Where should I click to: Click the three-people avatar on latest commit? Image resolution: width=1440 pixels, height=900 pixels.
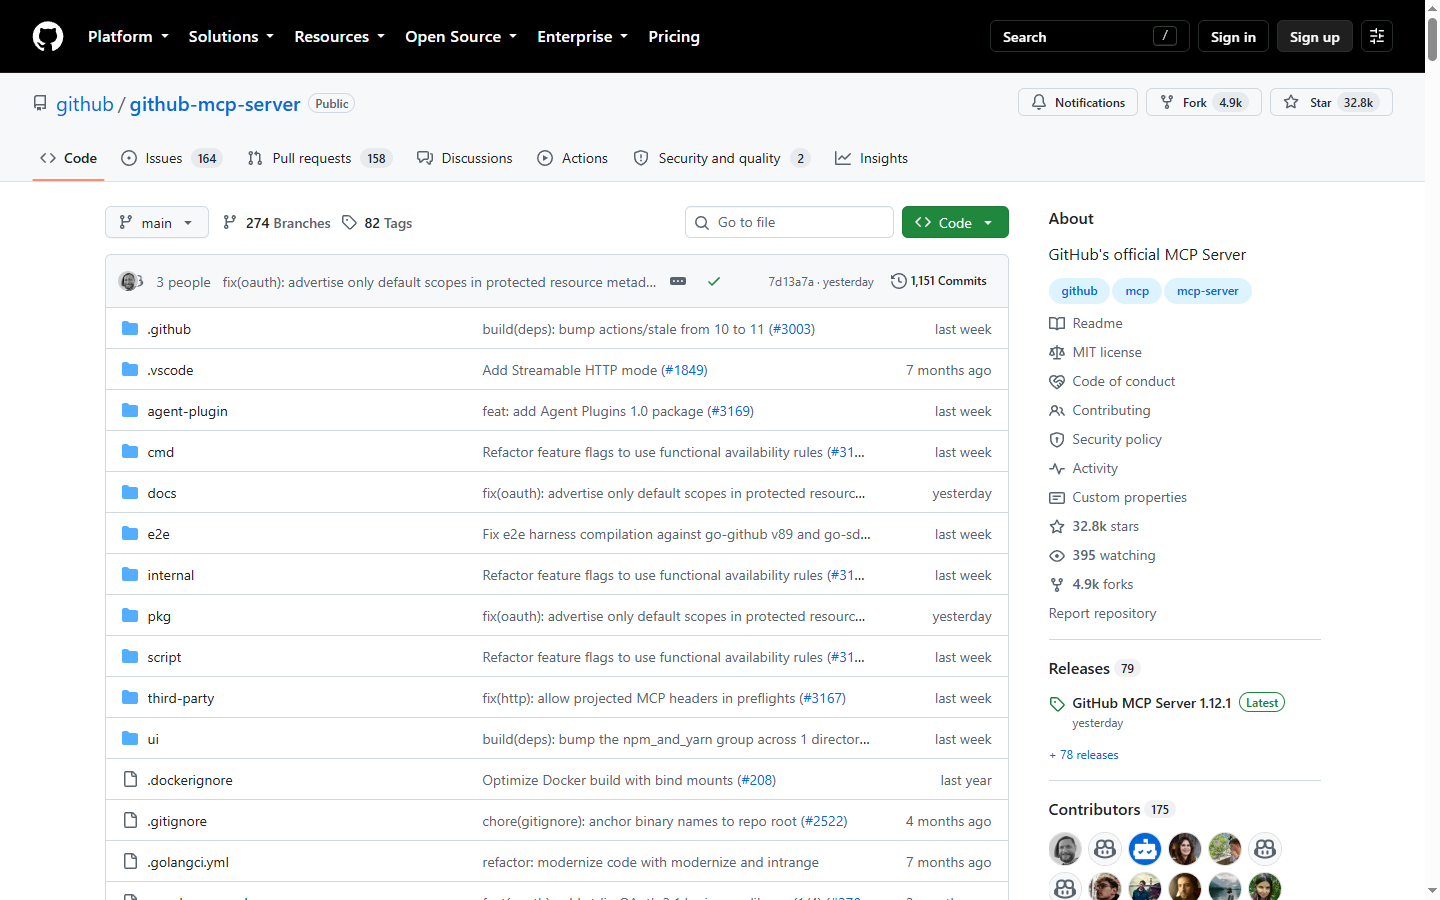coord(131,281)
